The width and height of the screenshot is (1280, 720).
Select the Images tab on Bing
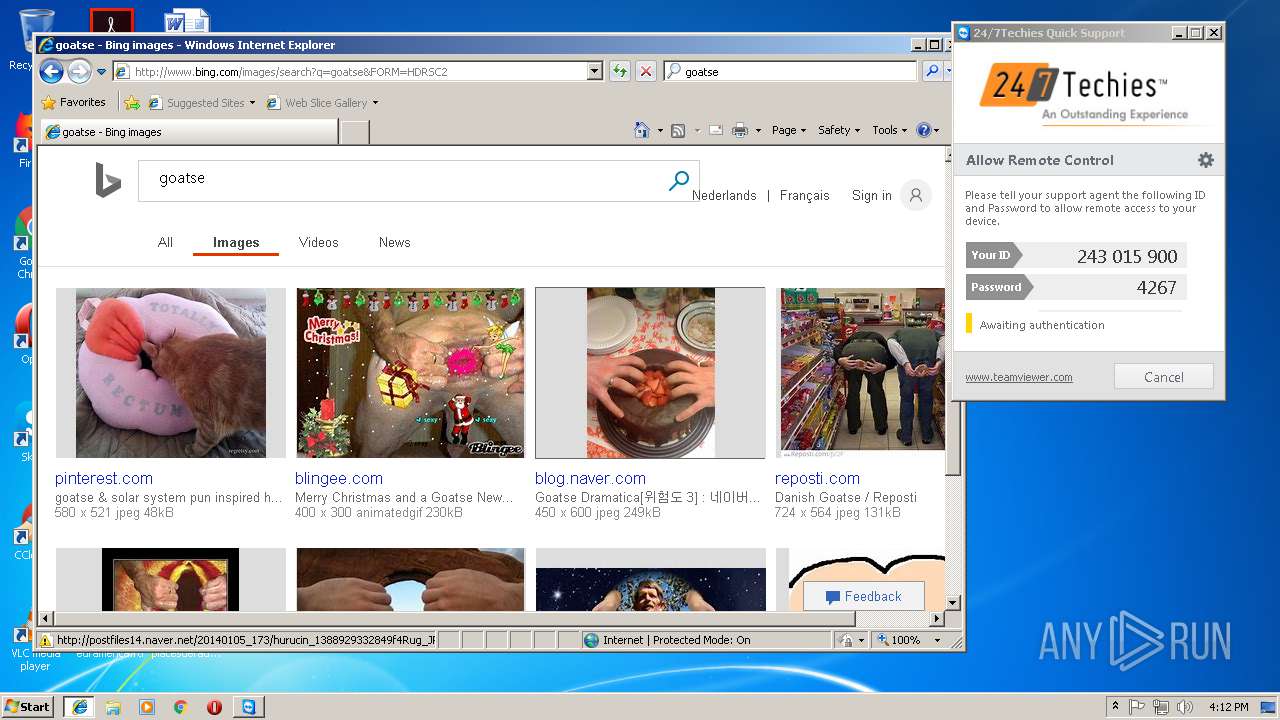click(x=236, y=242)
